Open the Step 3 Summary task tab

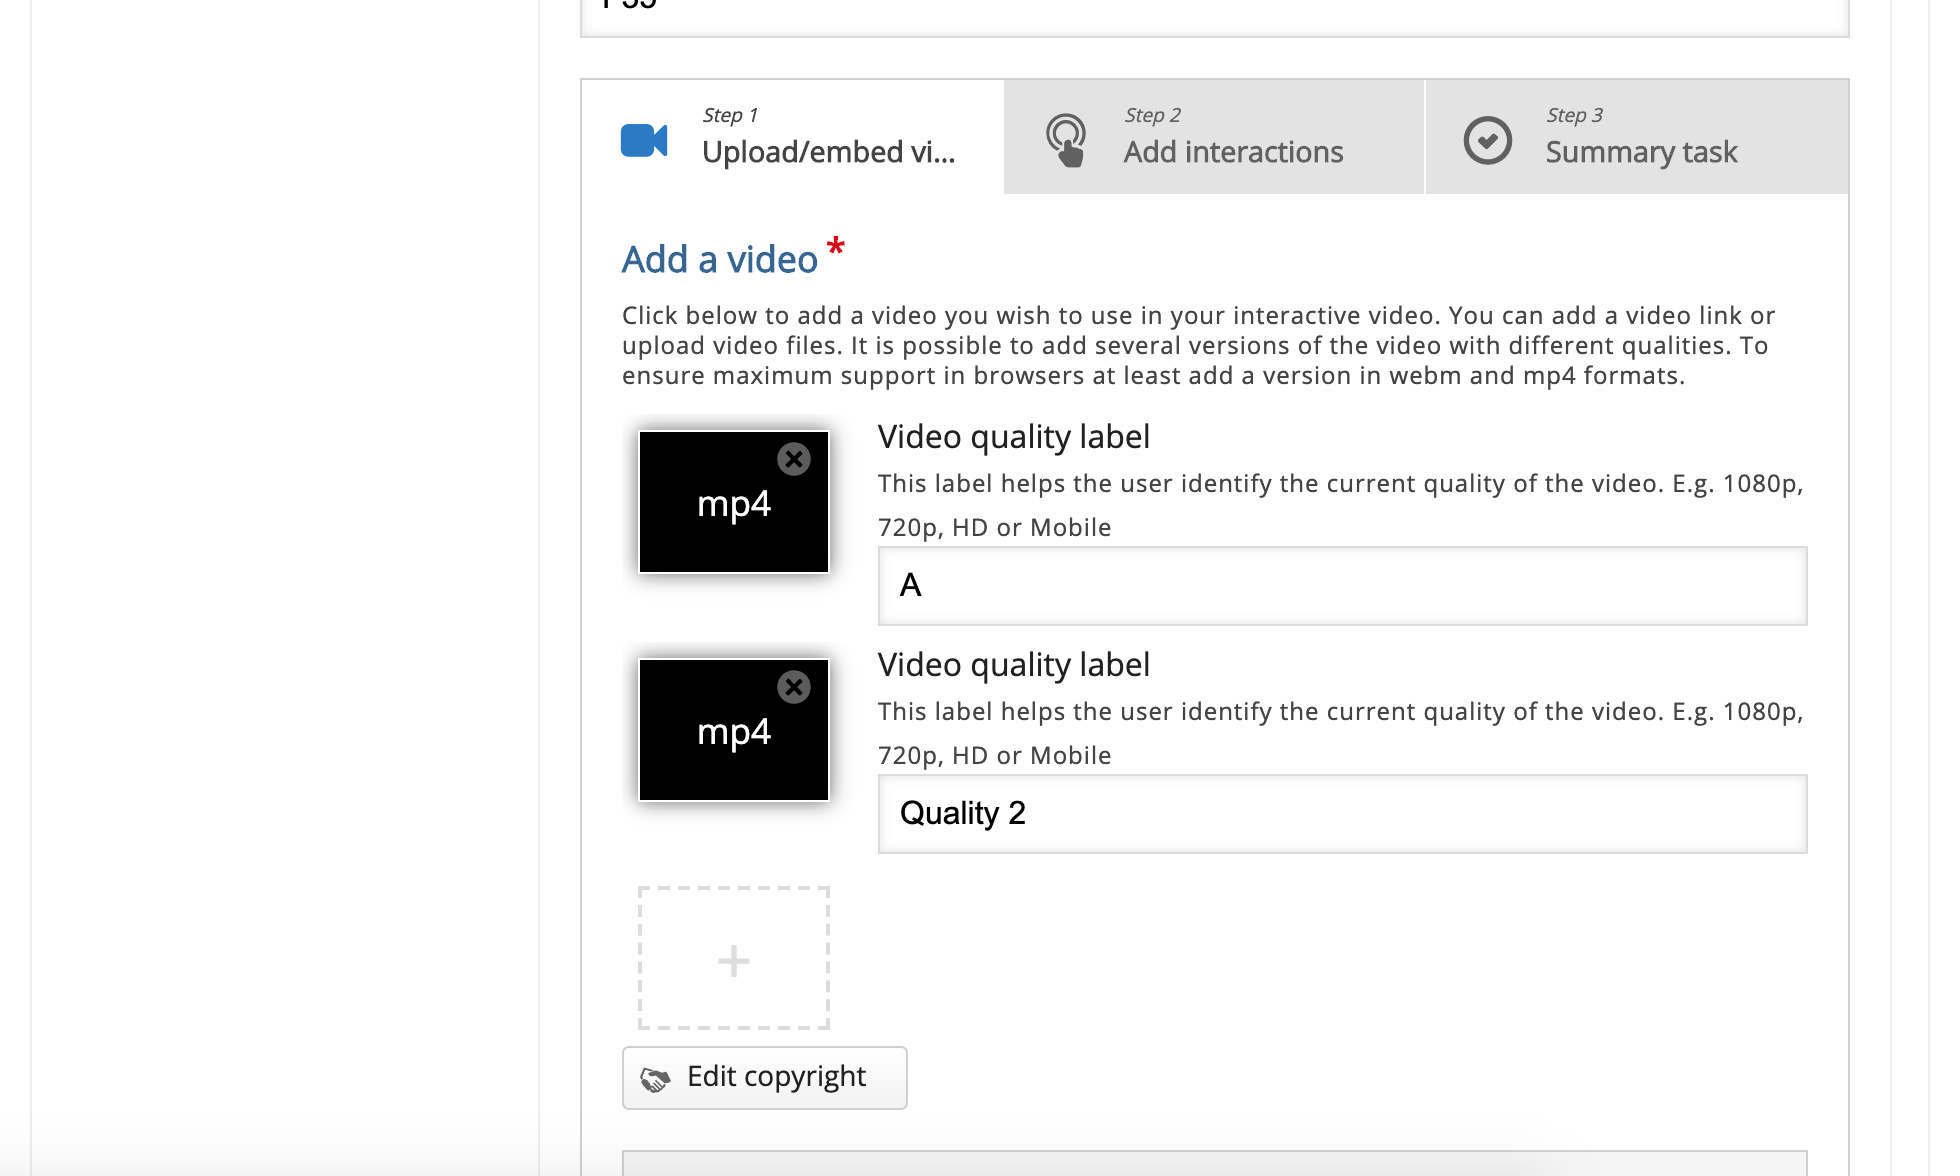pyautogui.click(x=1637, y=137)
